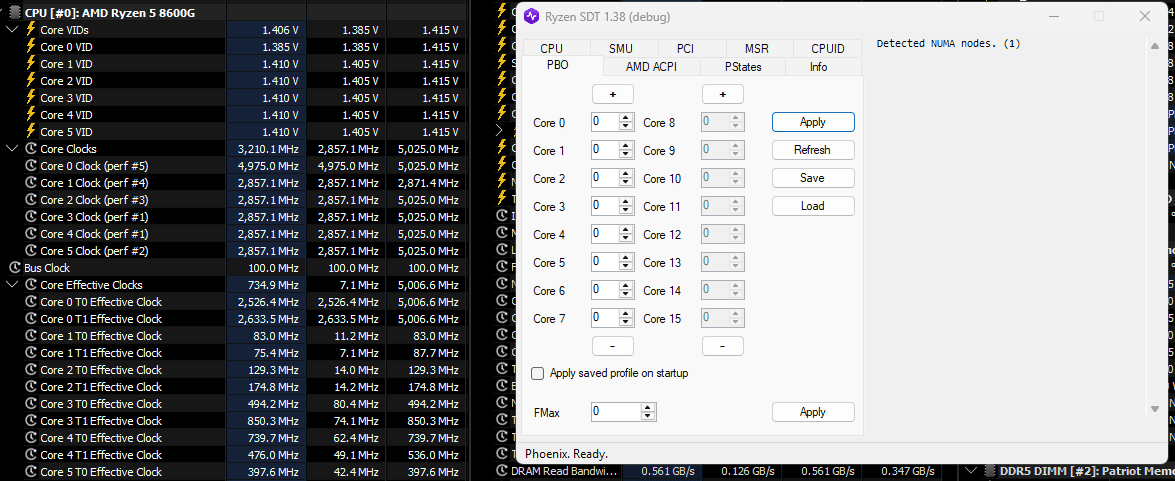This screenshot has height=481, width=1175.
Task: Load a saved PBO profile
Action: point(813,206)
